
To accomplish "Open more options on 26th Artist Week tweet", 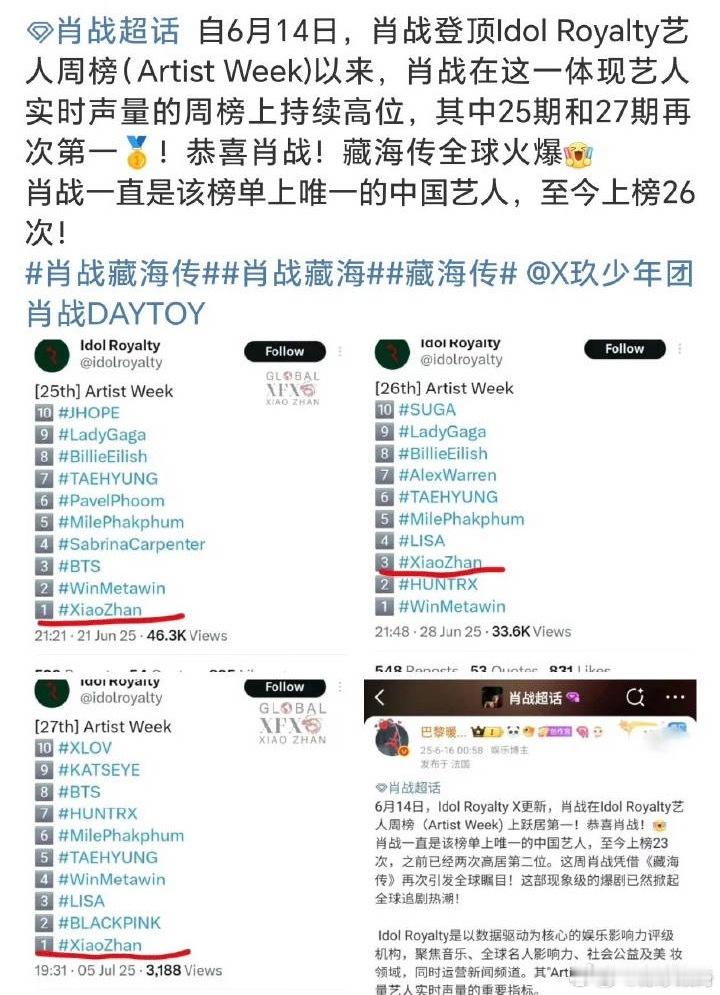I will 679,348.
